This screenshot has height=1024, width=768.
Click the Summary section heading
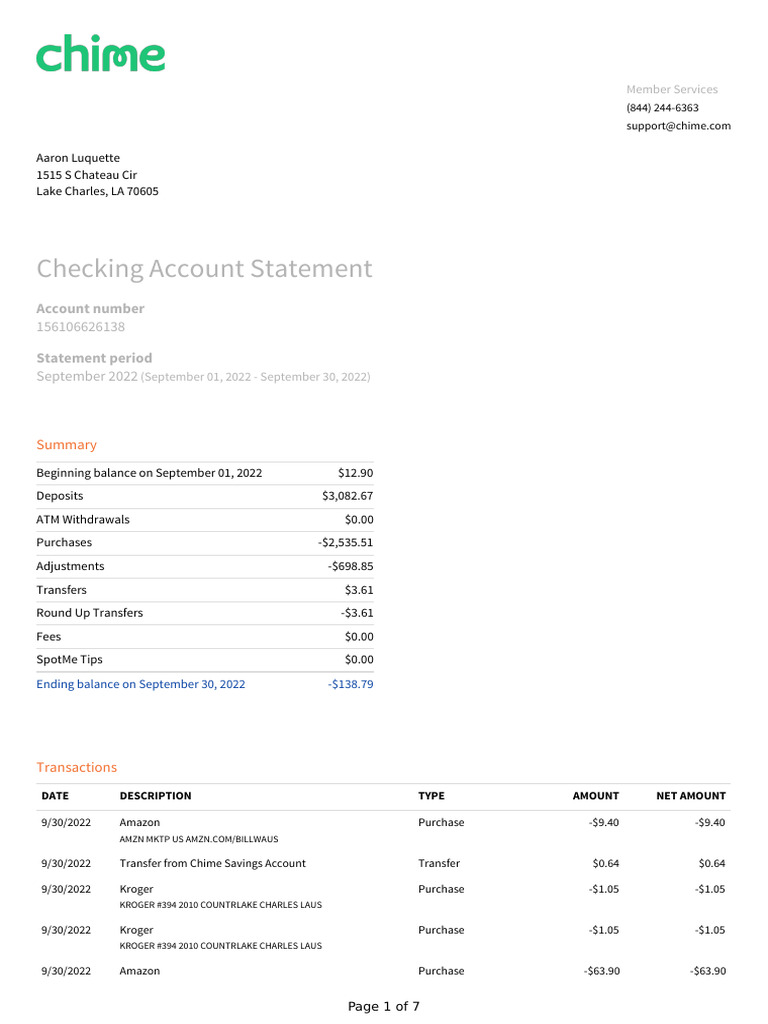tap(67, 445)
